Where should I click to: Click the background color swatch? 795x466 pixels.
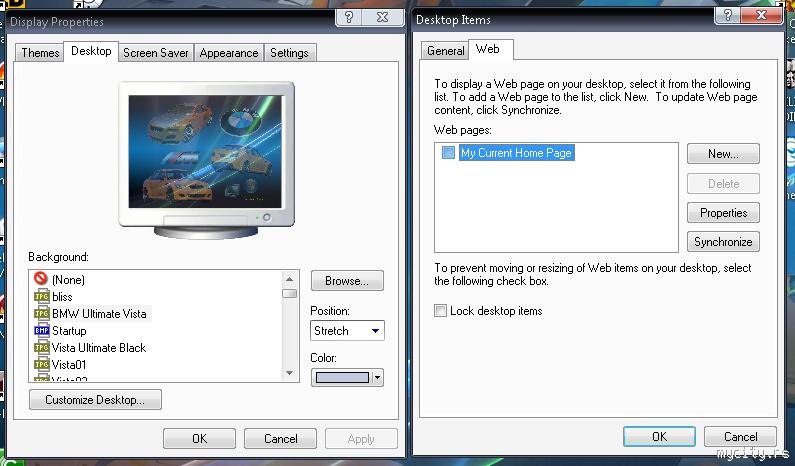coord(342,377)
